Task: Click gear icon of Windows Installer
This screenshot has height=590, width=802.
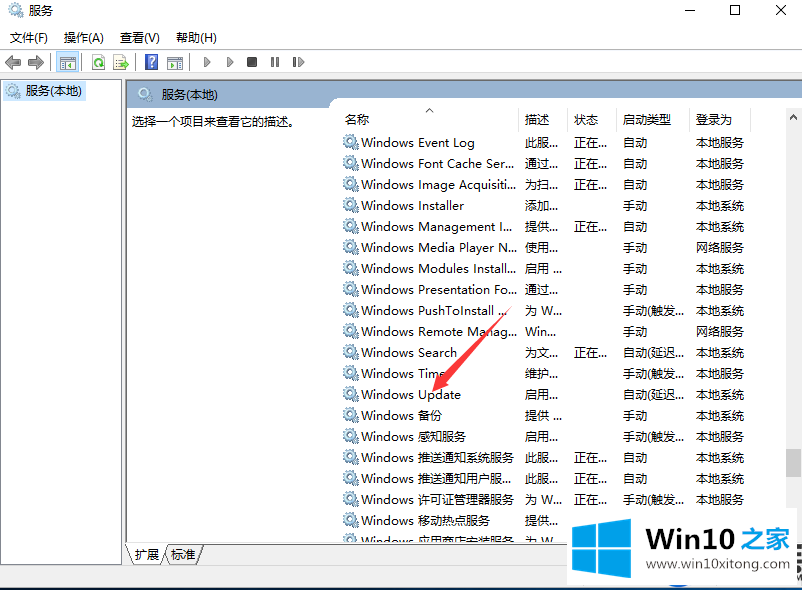Action: coord(350,205)
